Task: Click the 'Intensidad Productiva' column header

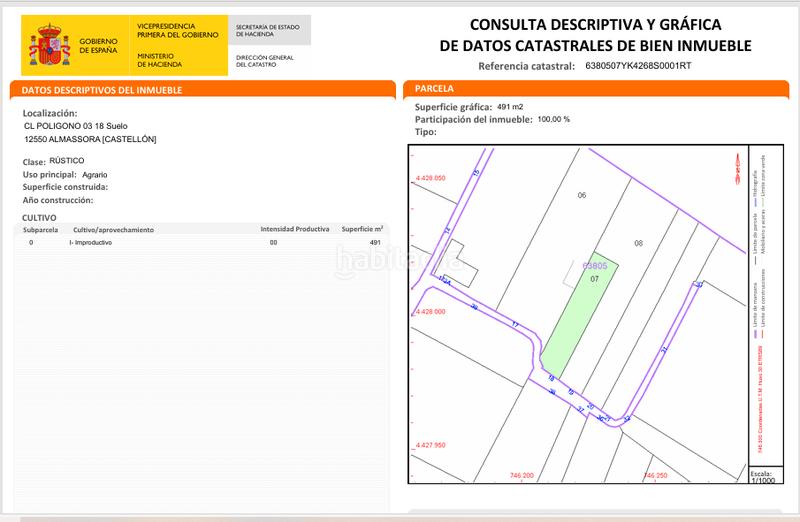Action: 294,229
